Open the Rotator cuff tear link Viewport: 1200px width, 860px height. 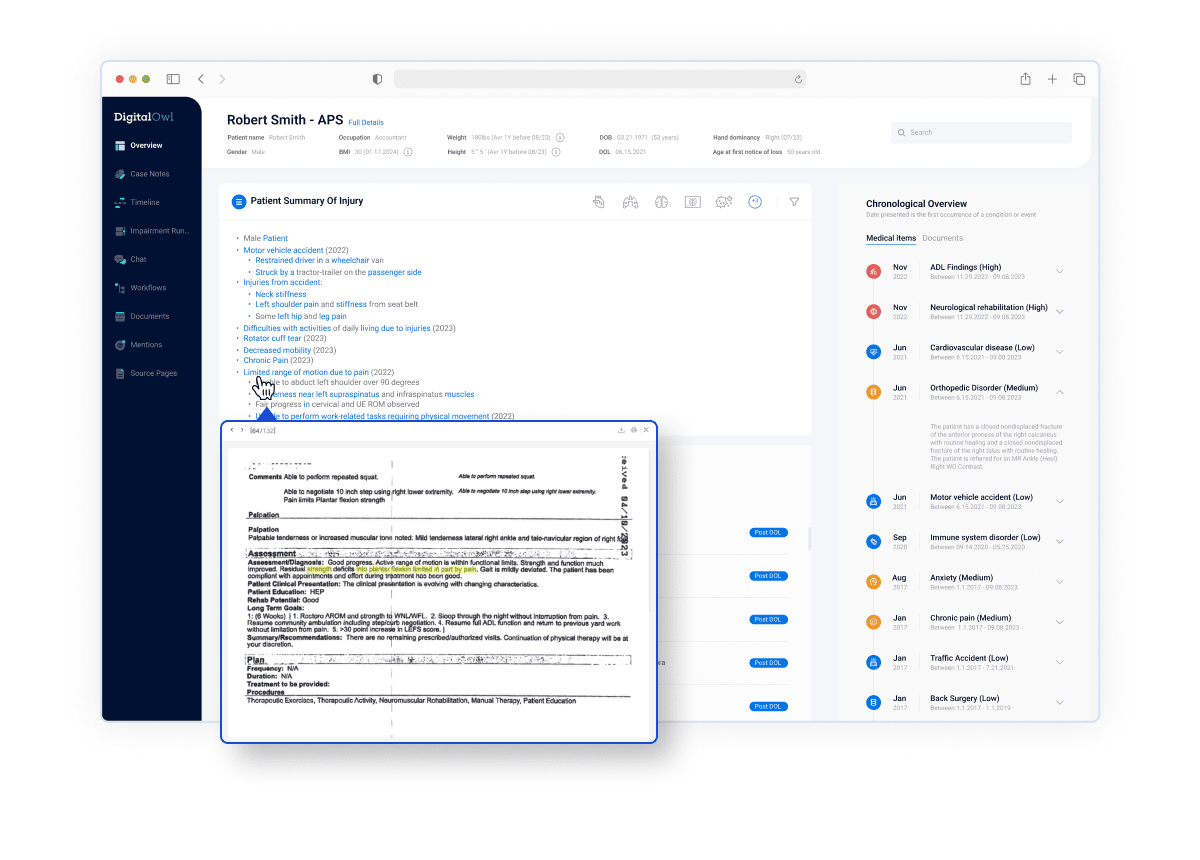tap(272, 339)
